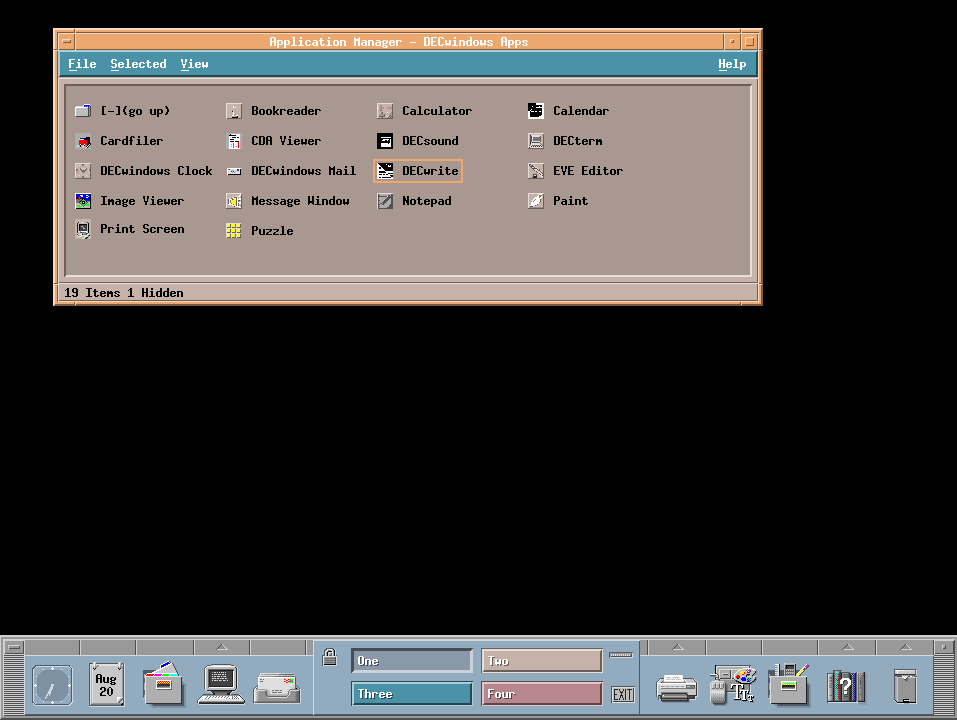
Task: Switch to workspace Two
Action: 542,661
